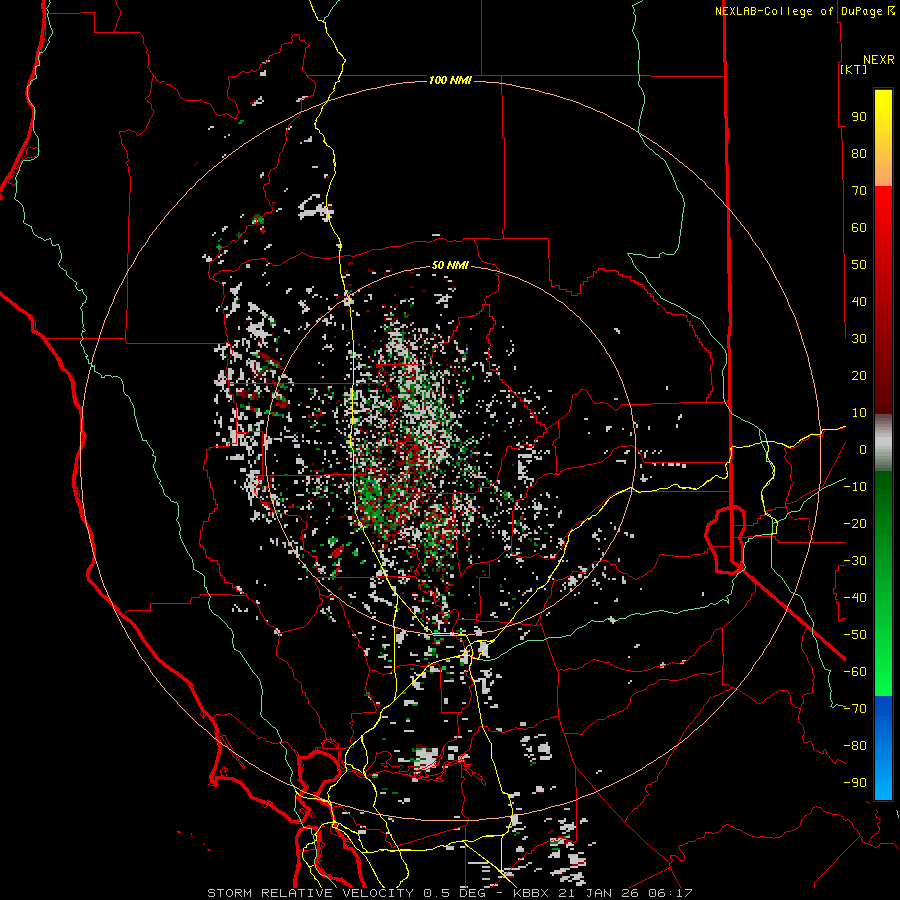This screenshot has width=900, height=900.
Task: Click the 40 value on velocity scale
Action: (859, 302)
